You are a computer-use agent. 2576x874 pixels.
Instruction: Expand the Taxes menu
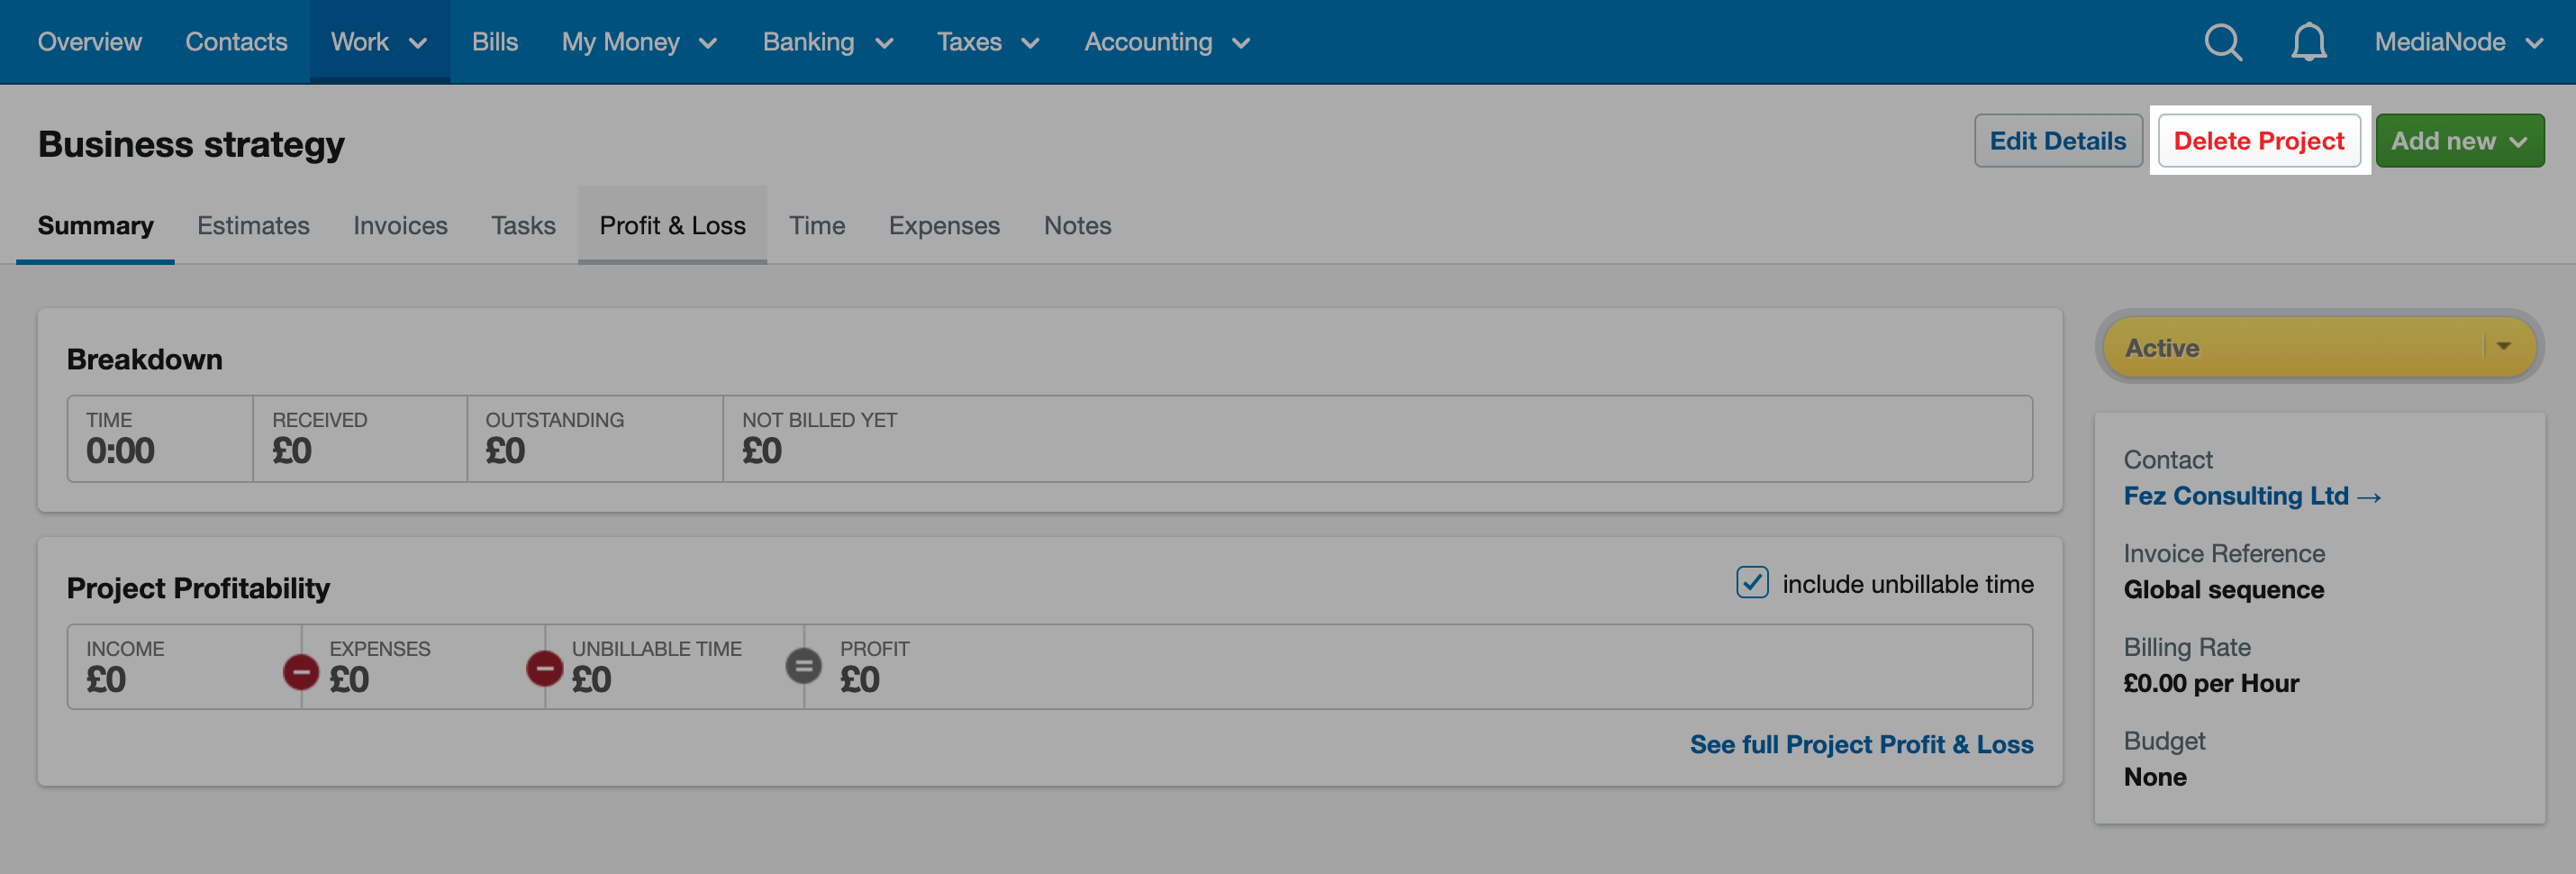tap(987, 42)
